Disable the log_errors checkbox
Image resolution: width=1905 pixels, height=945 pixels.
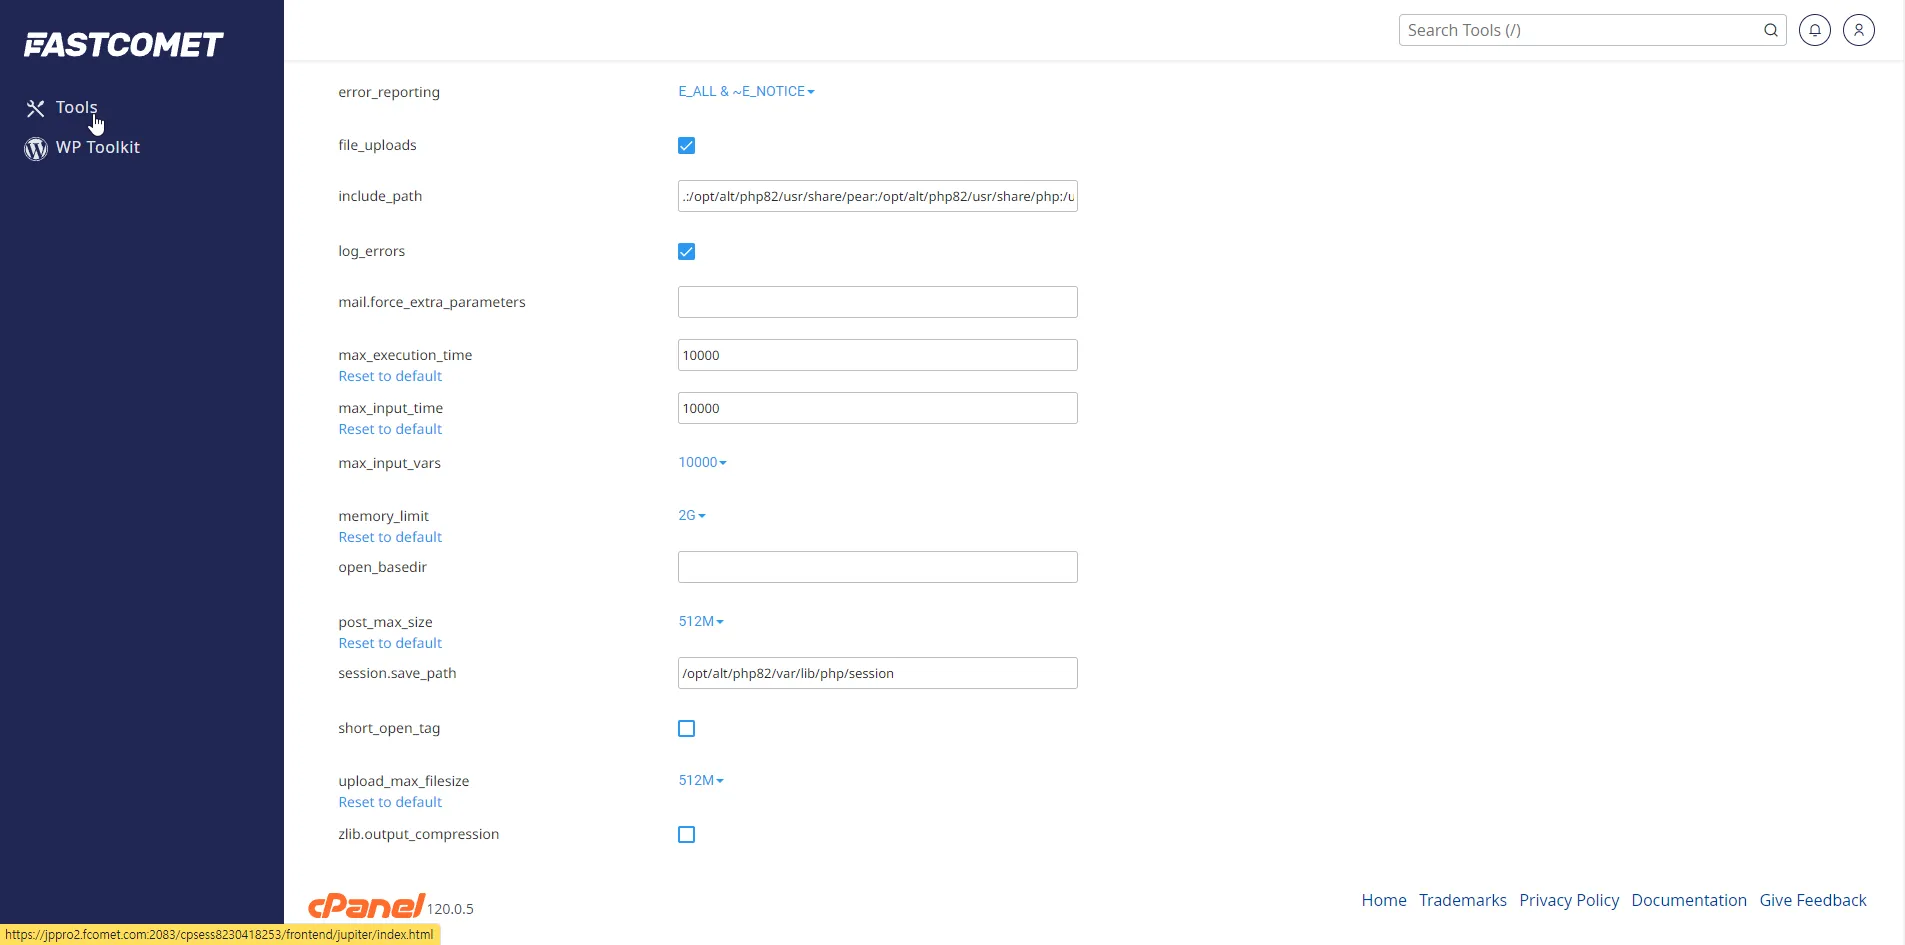pos(686,252)
